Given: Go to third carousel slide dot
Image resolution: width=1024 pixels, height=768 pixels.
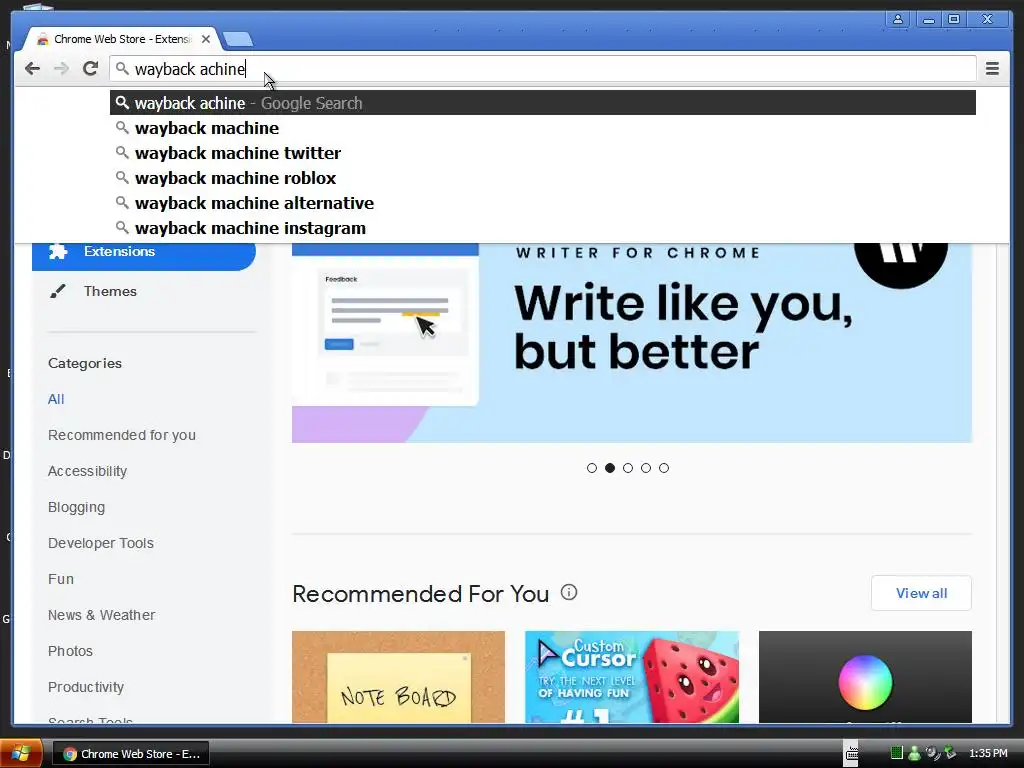Looking at the screenshot, I should coord(628,468).
